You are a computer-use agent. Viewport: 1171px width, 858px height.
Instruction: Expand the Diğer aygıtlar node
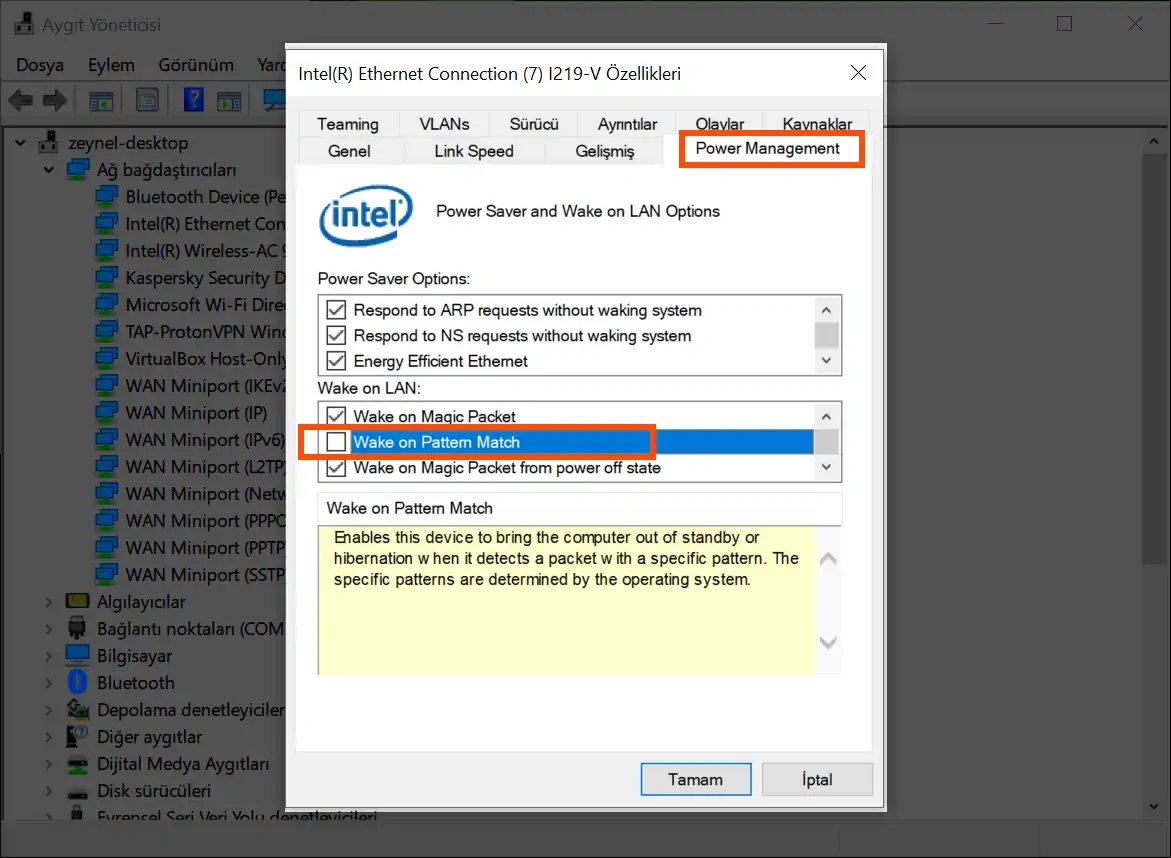49,736
